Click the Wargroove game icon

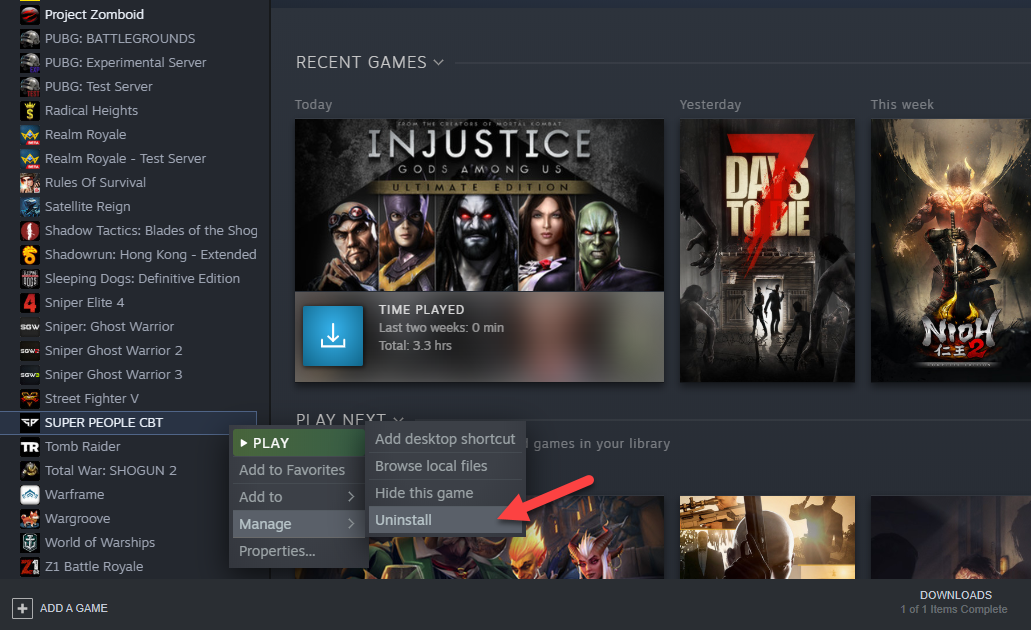pos(30,519)
